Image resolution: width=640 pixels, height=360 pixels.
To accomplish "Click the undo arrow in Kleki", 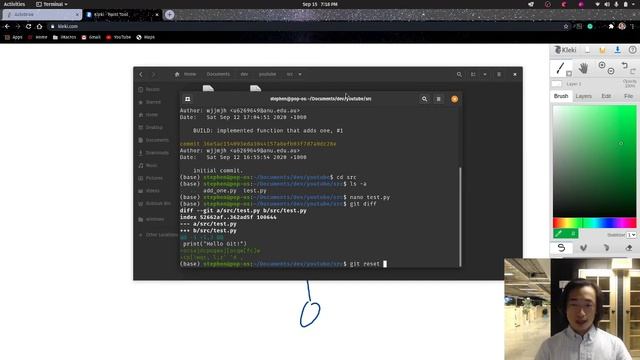I will point(624,65).
